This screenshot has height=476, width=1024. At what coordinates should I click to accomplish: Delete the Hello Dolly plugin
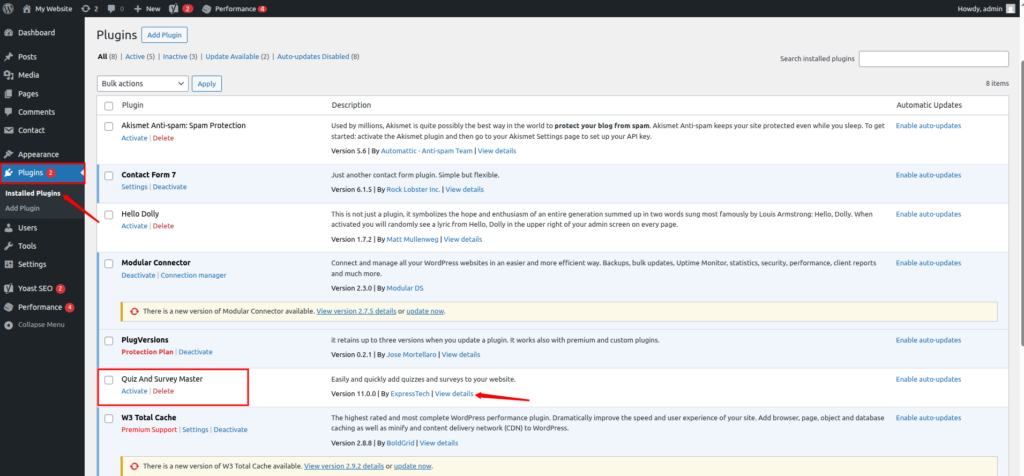(163, 226)
